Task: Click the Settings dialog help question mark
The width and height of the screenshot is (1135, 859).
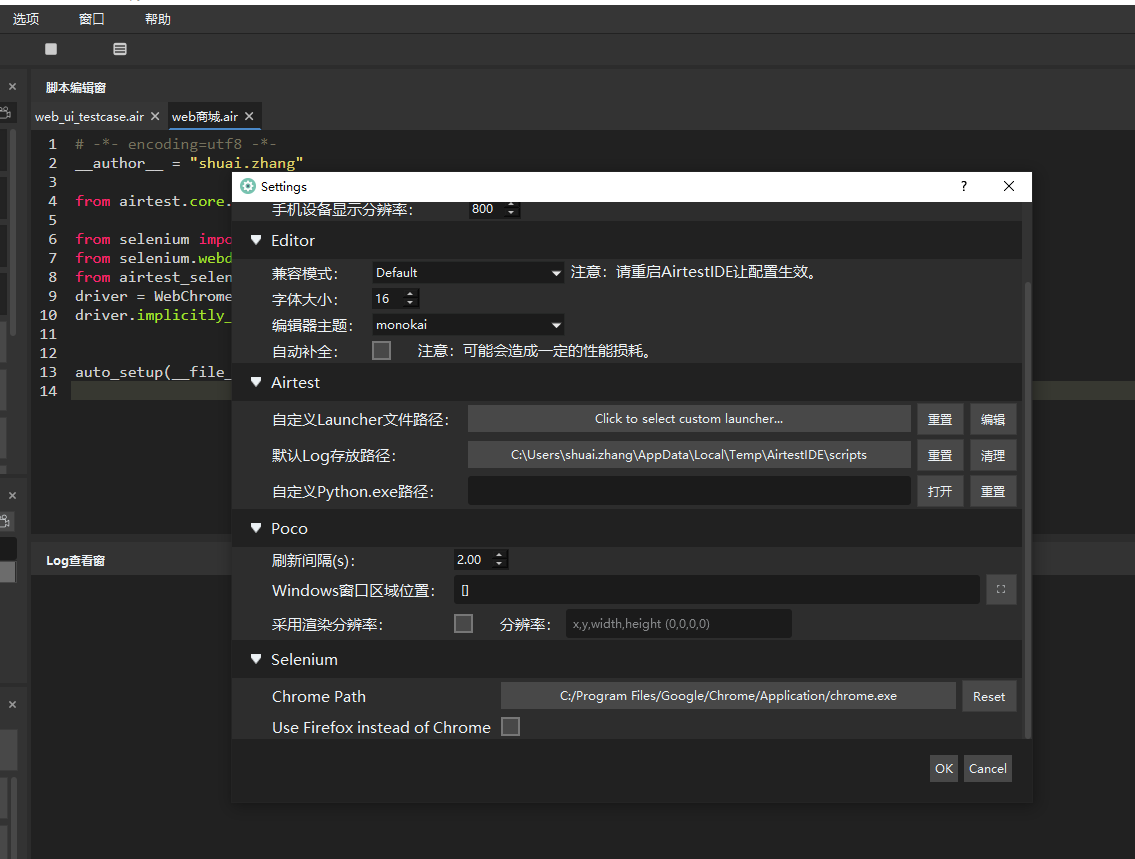Action: 964,186
